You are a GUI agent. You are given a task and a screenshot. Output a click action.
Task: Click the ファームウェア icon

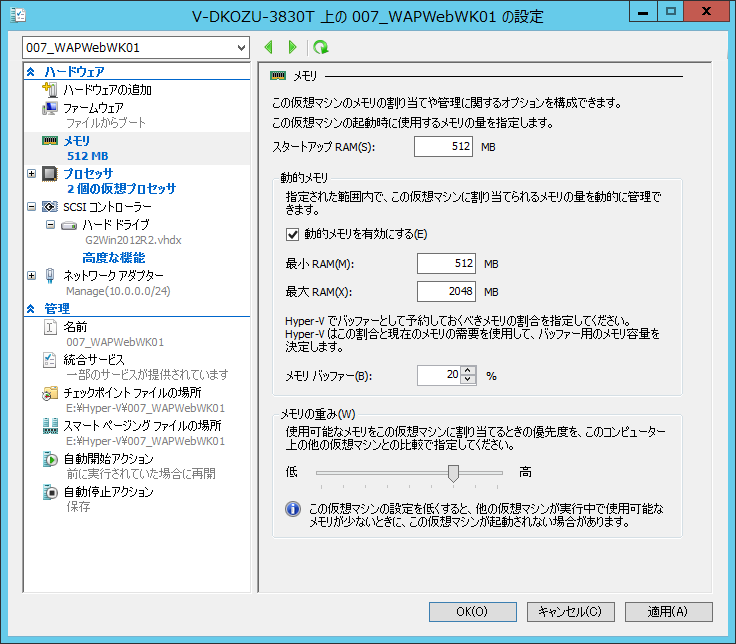tap(50, 108)
